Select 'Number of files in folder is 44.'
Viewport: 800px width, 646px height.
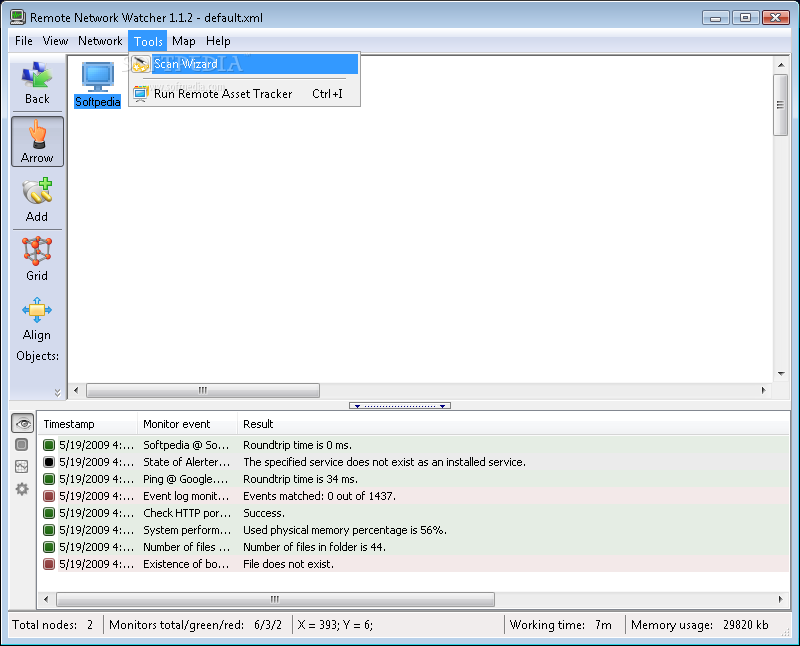[x=314, y=547]
